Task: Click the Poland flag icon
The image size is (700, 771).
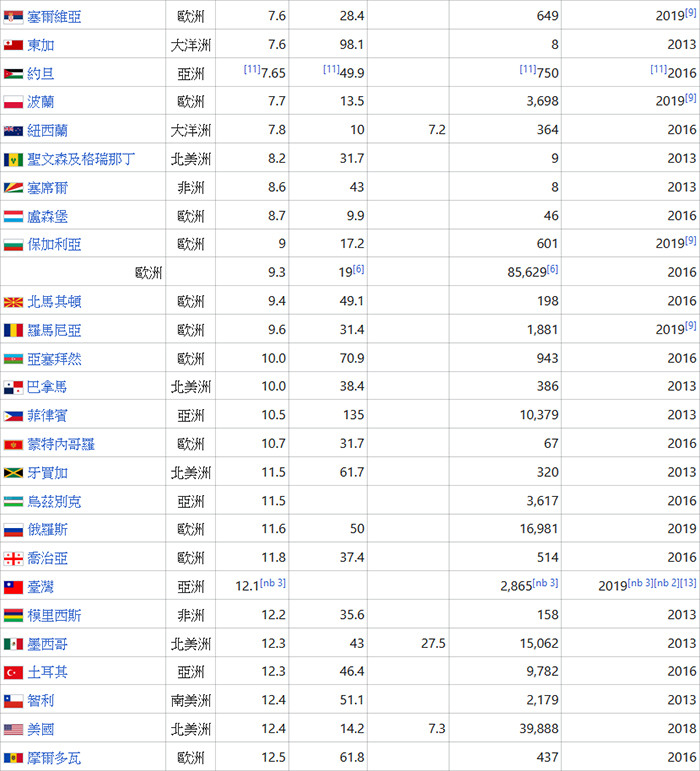Action: (x=13, y=102)
